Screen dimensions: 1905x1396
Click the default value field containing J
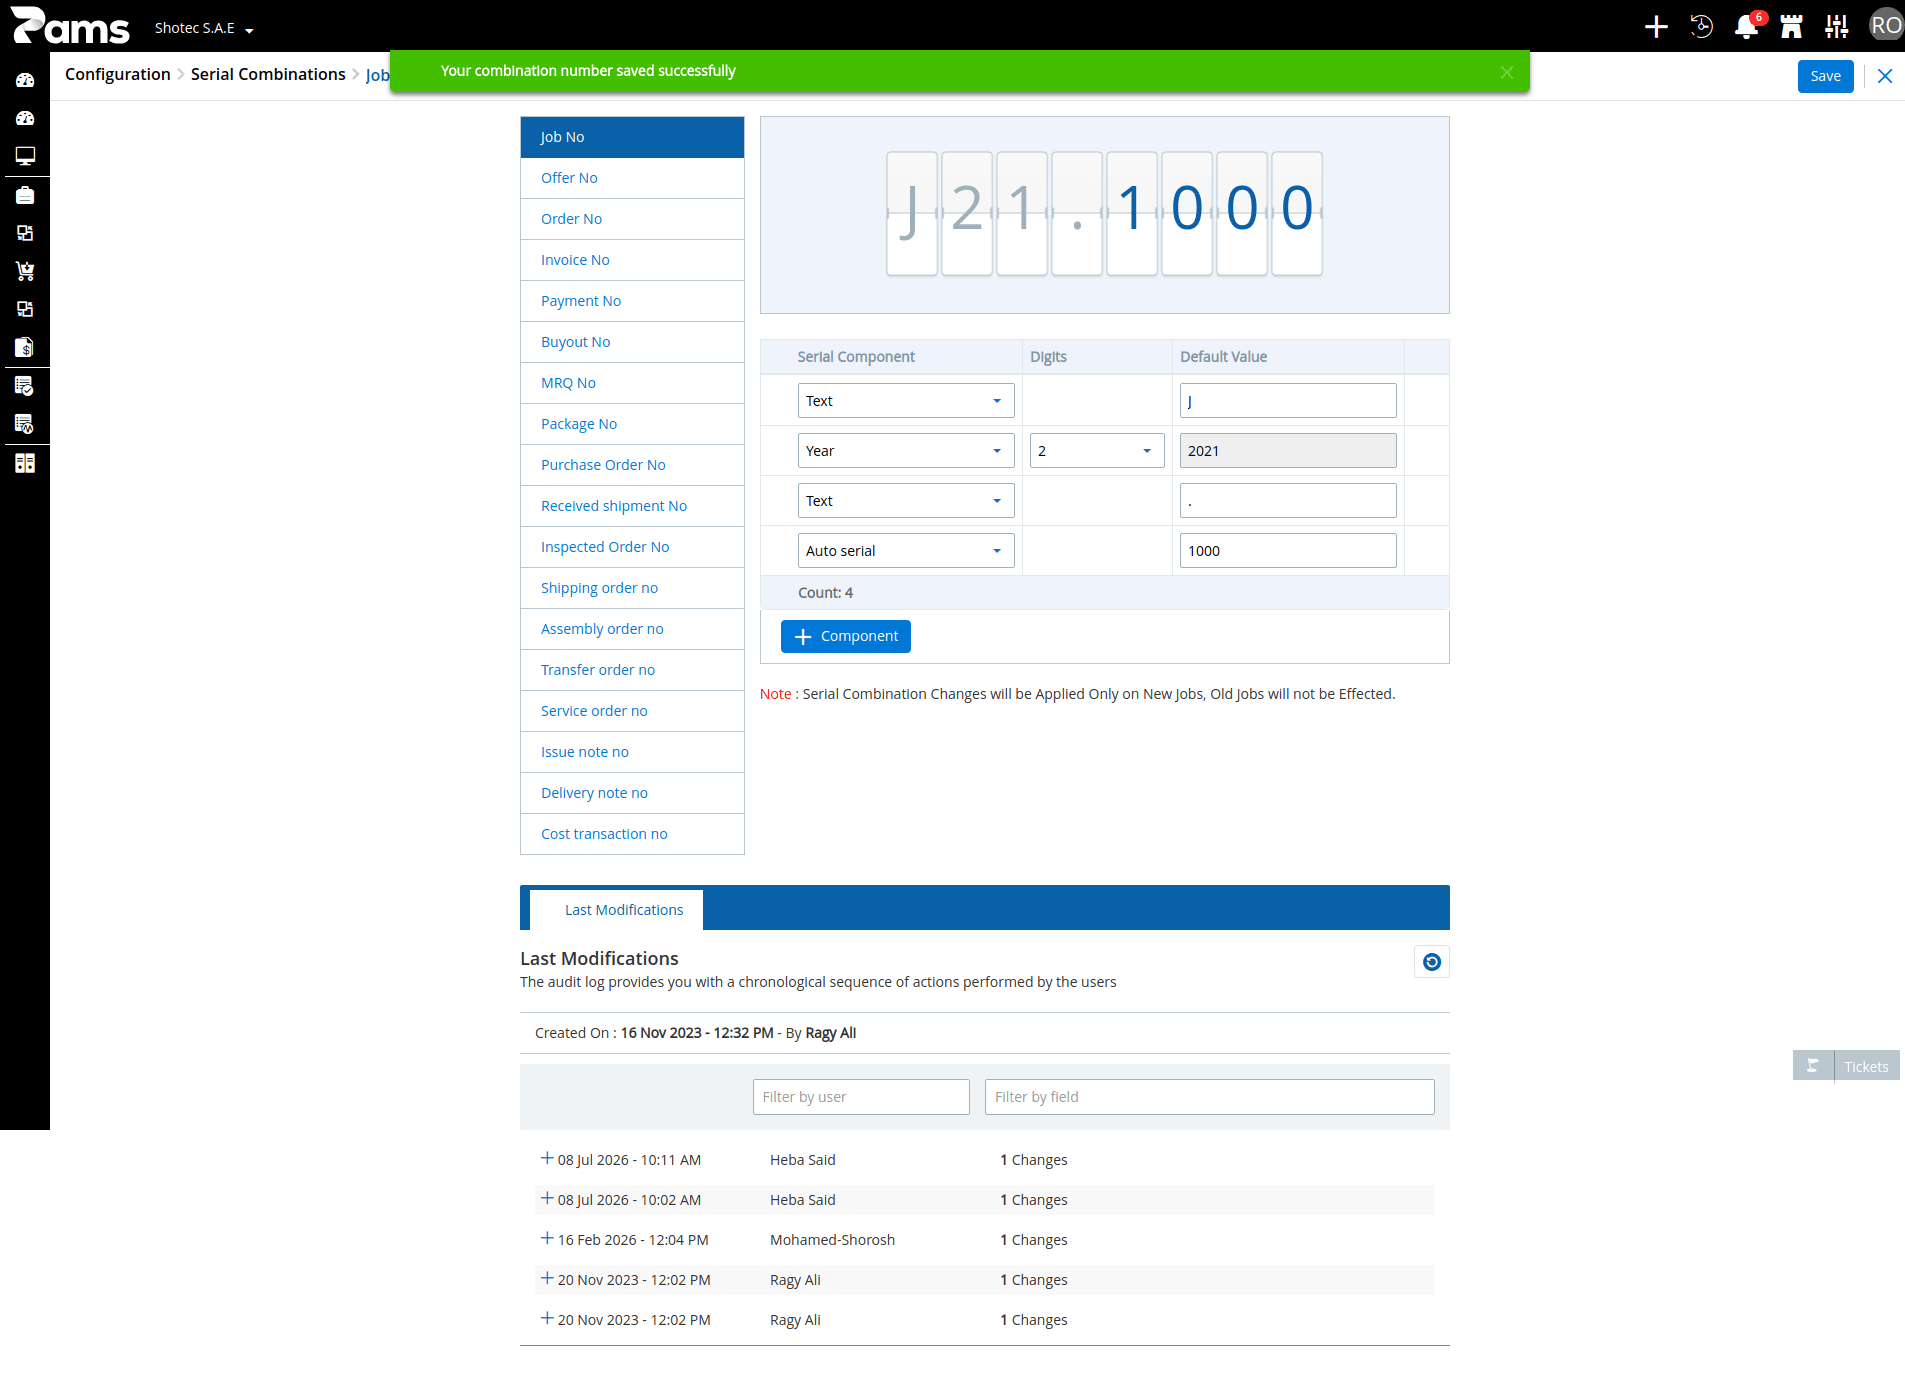pos(1288,401)
